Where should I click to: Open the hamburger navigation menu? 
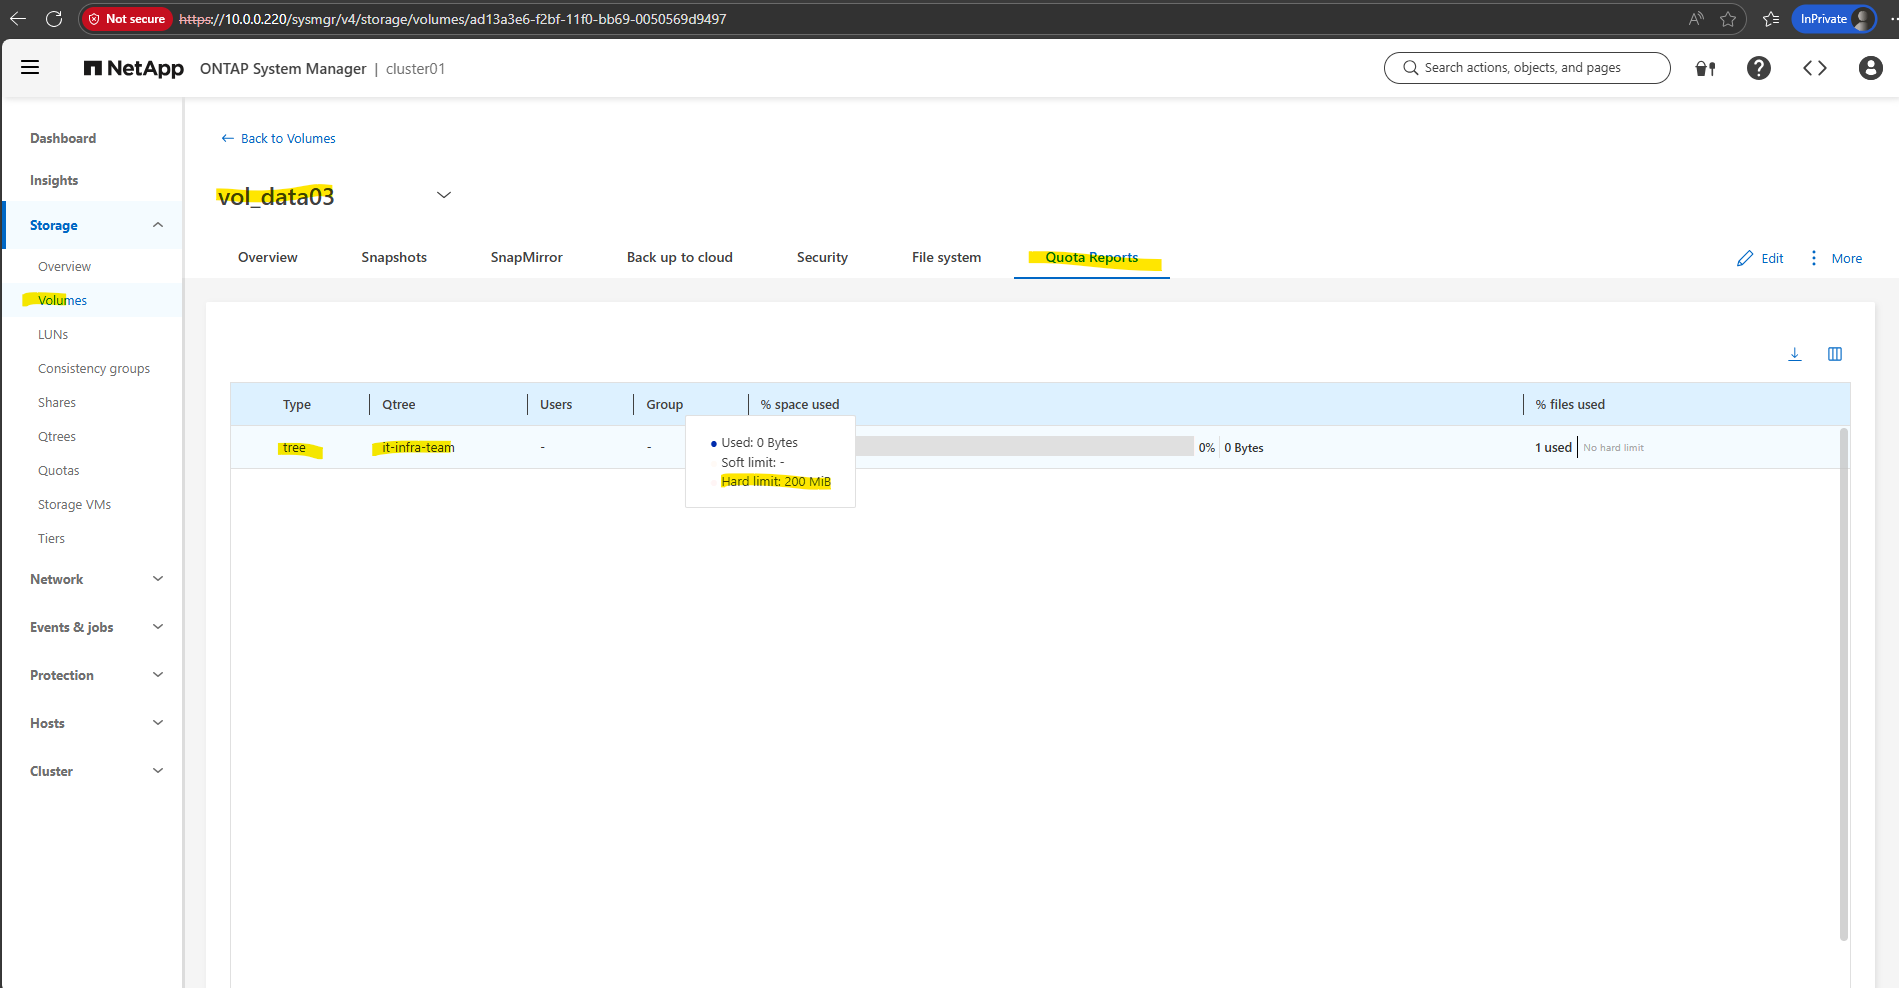[30, 67]
